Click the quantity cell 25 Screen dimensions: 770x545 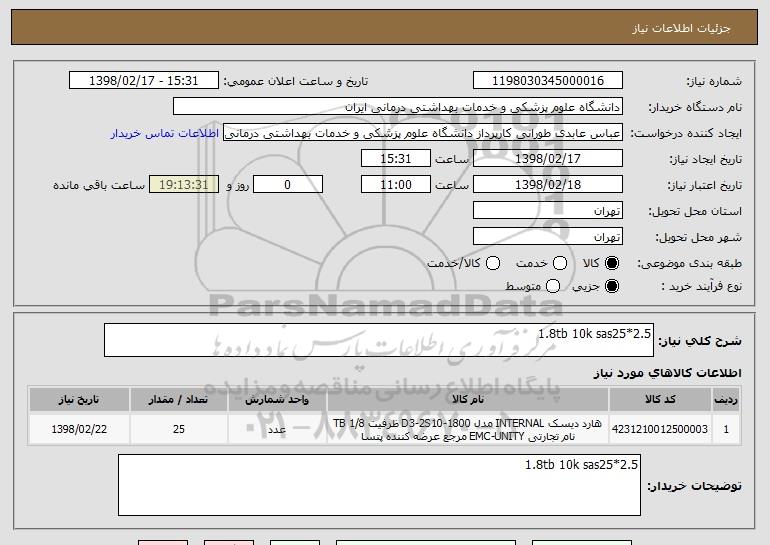point(179,430)
